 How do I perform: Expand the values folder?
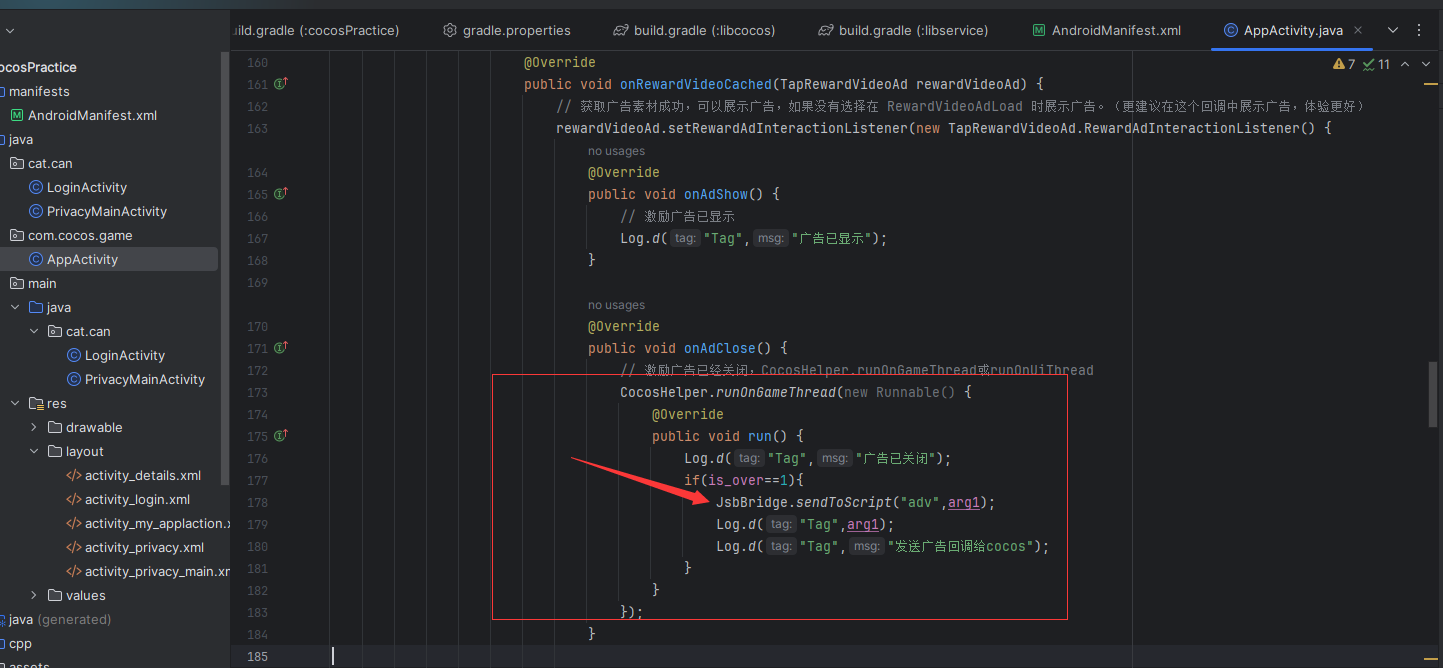tap(33, 595)
